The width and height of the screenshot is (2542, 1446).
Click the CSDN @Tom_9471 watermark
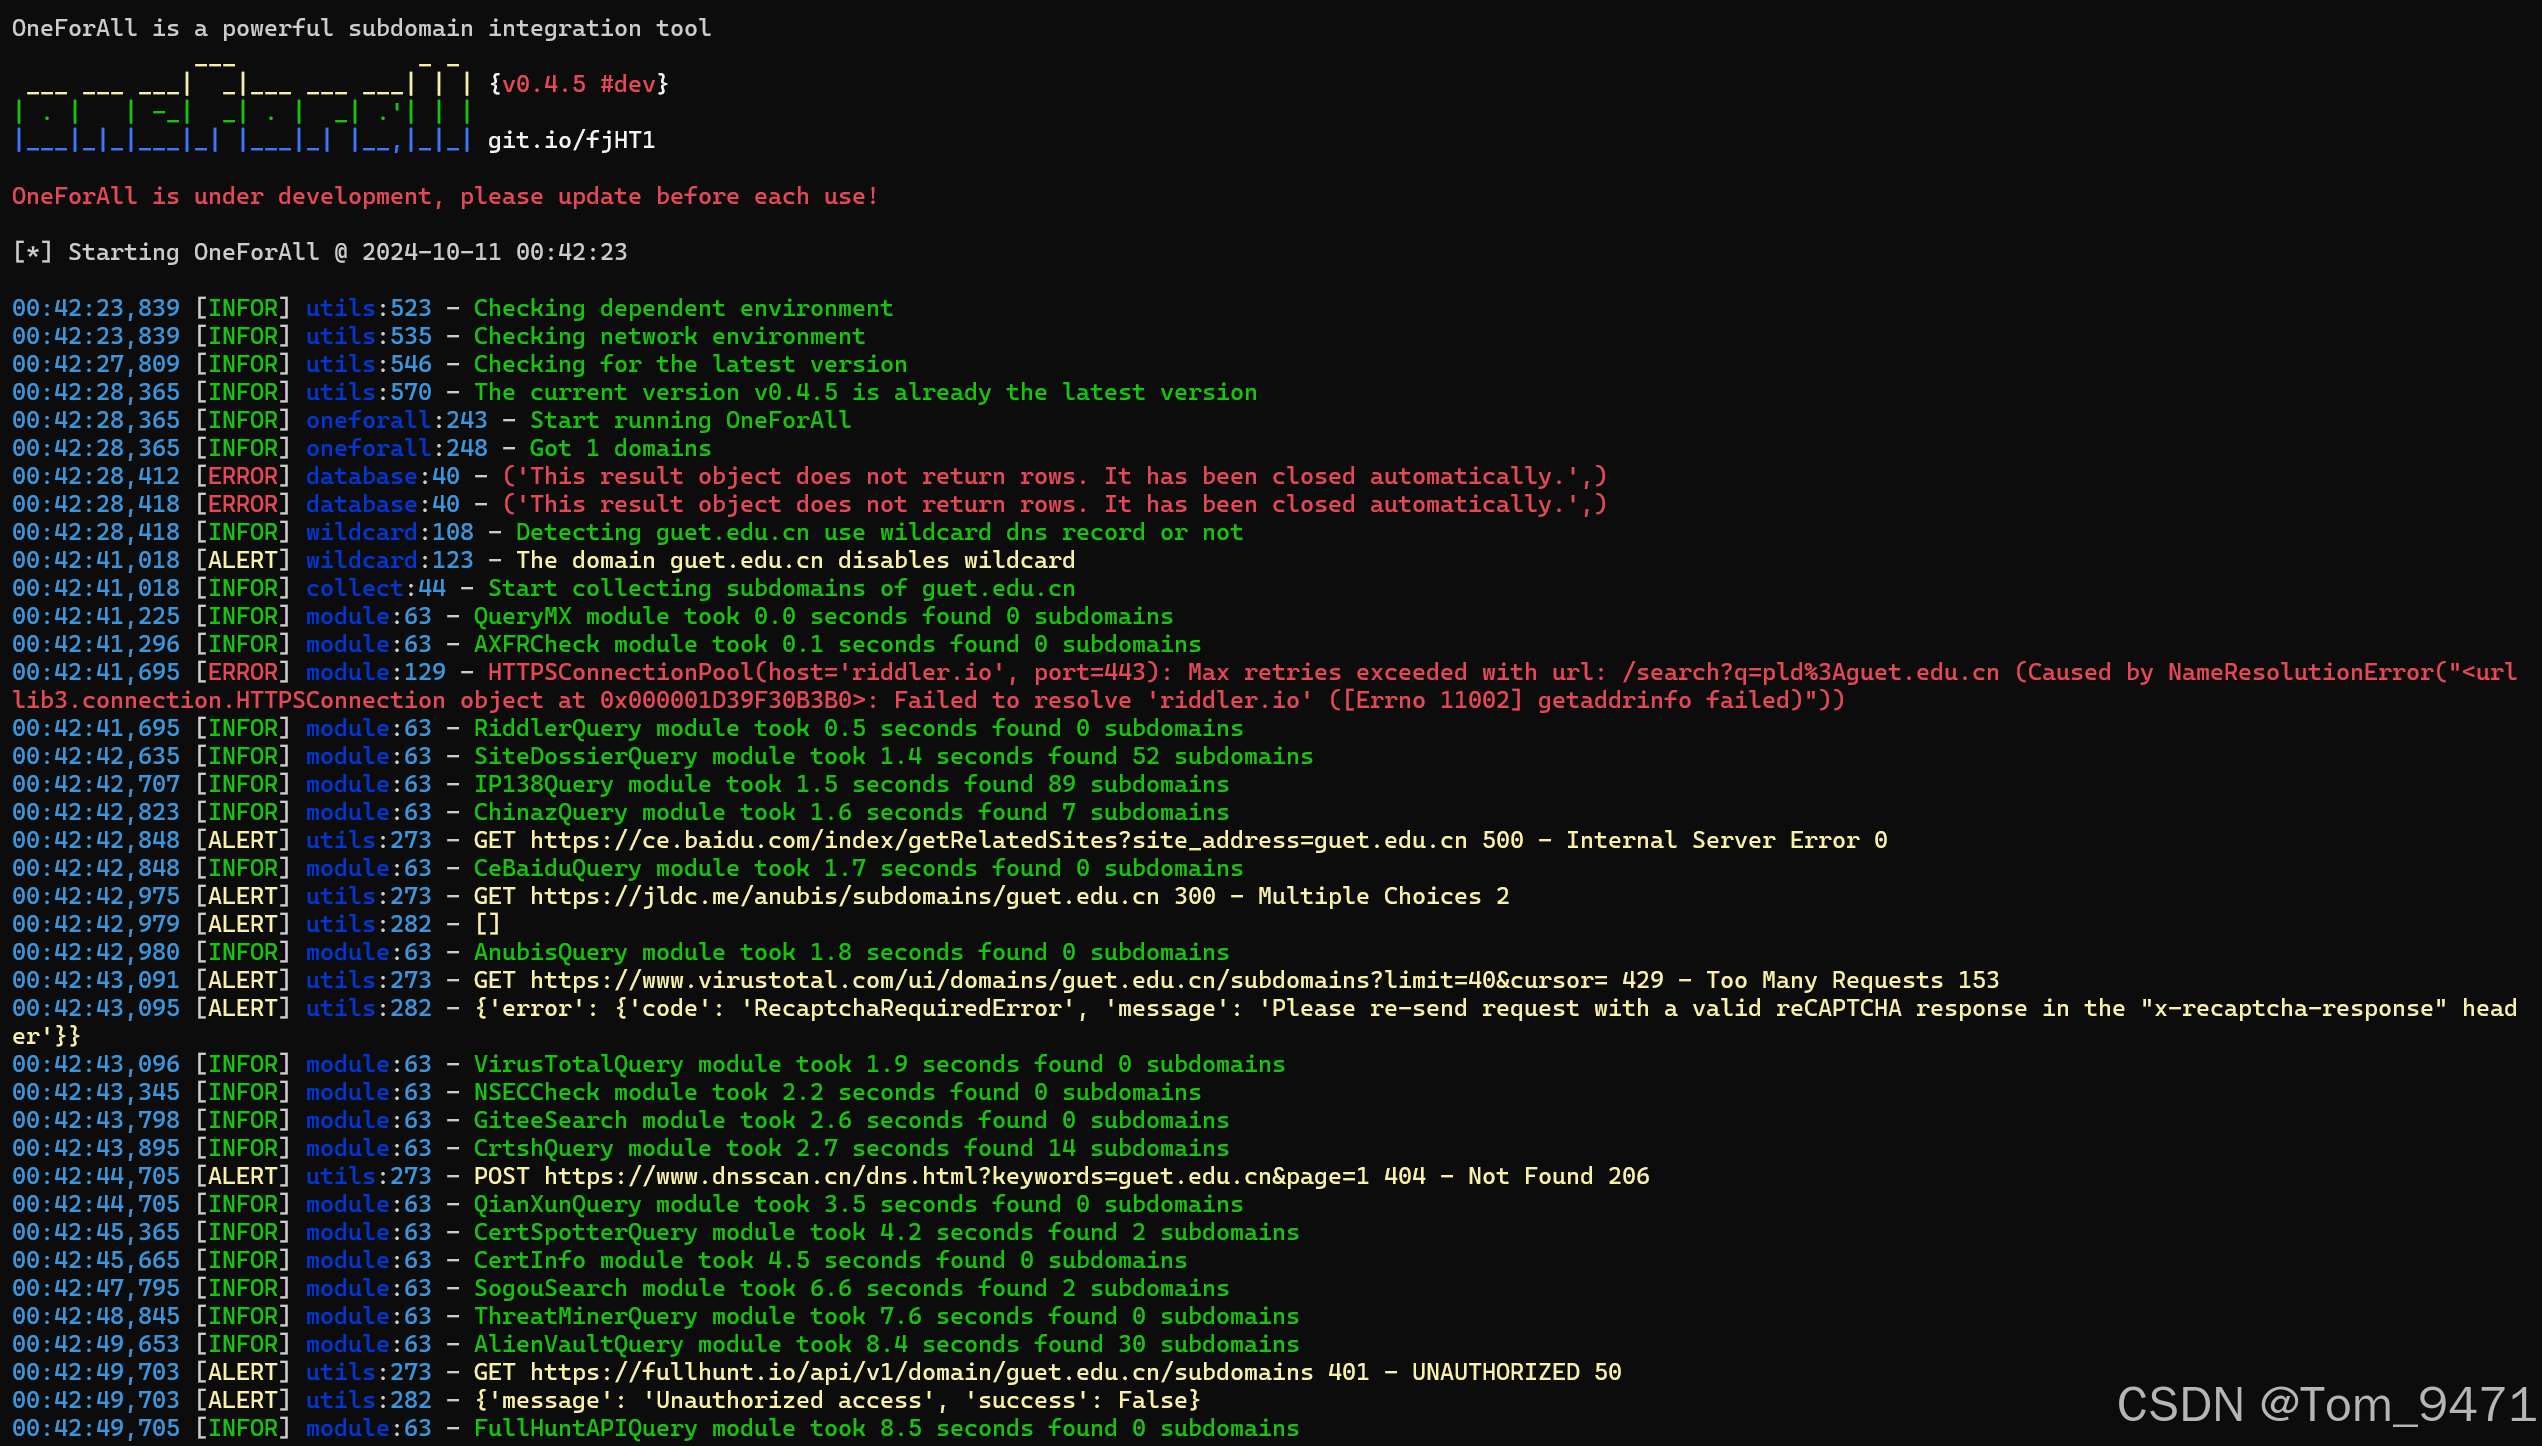pyautogui.click(x=2325, y=1404)
